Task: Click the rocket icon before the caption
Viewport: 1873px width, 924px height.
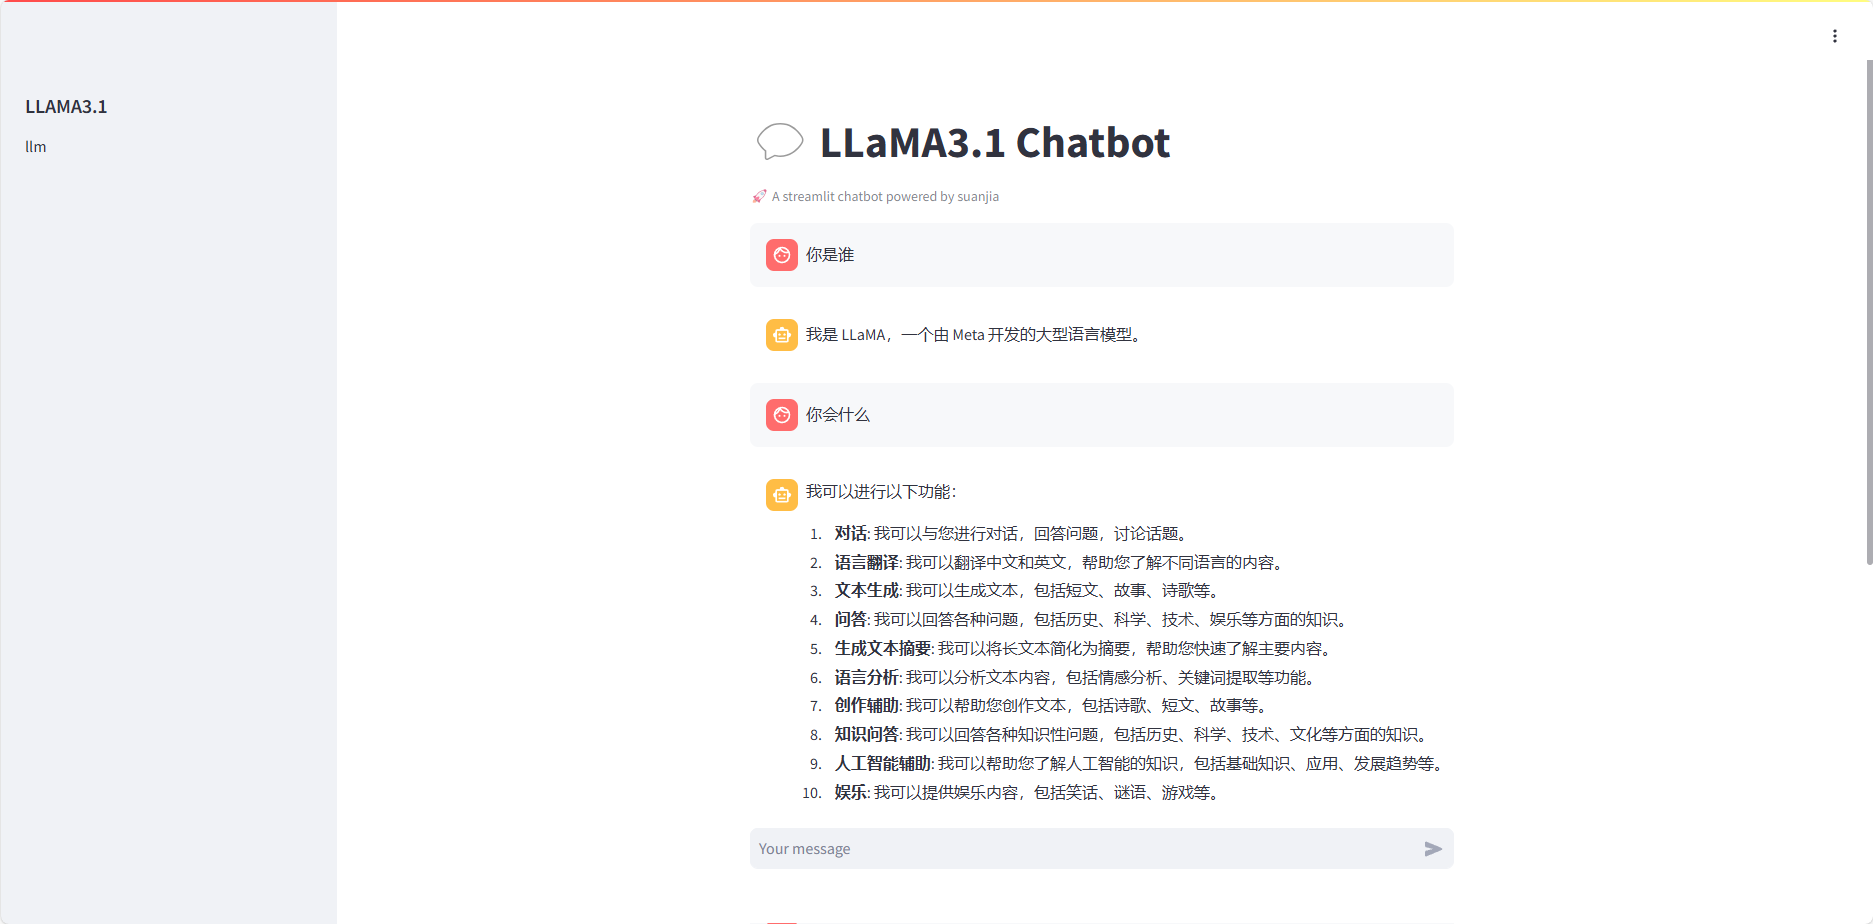Action: pyautogui.click(x=759, y=196)
